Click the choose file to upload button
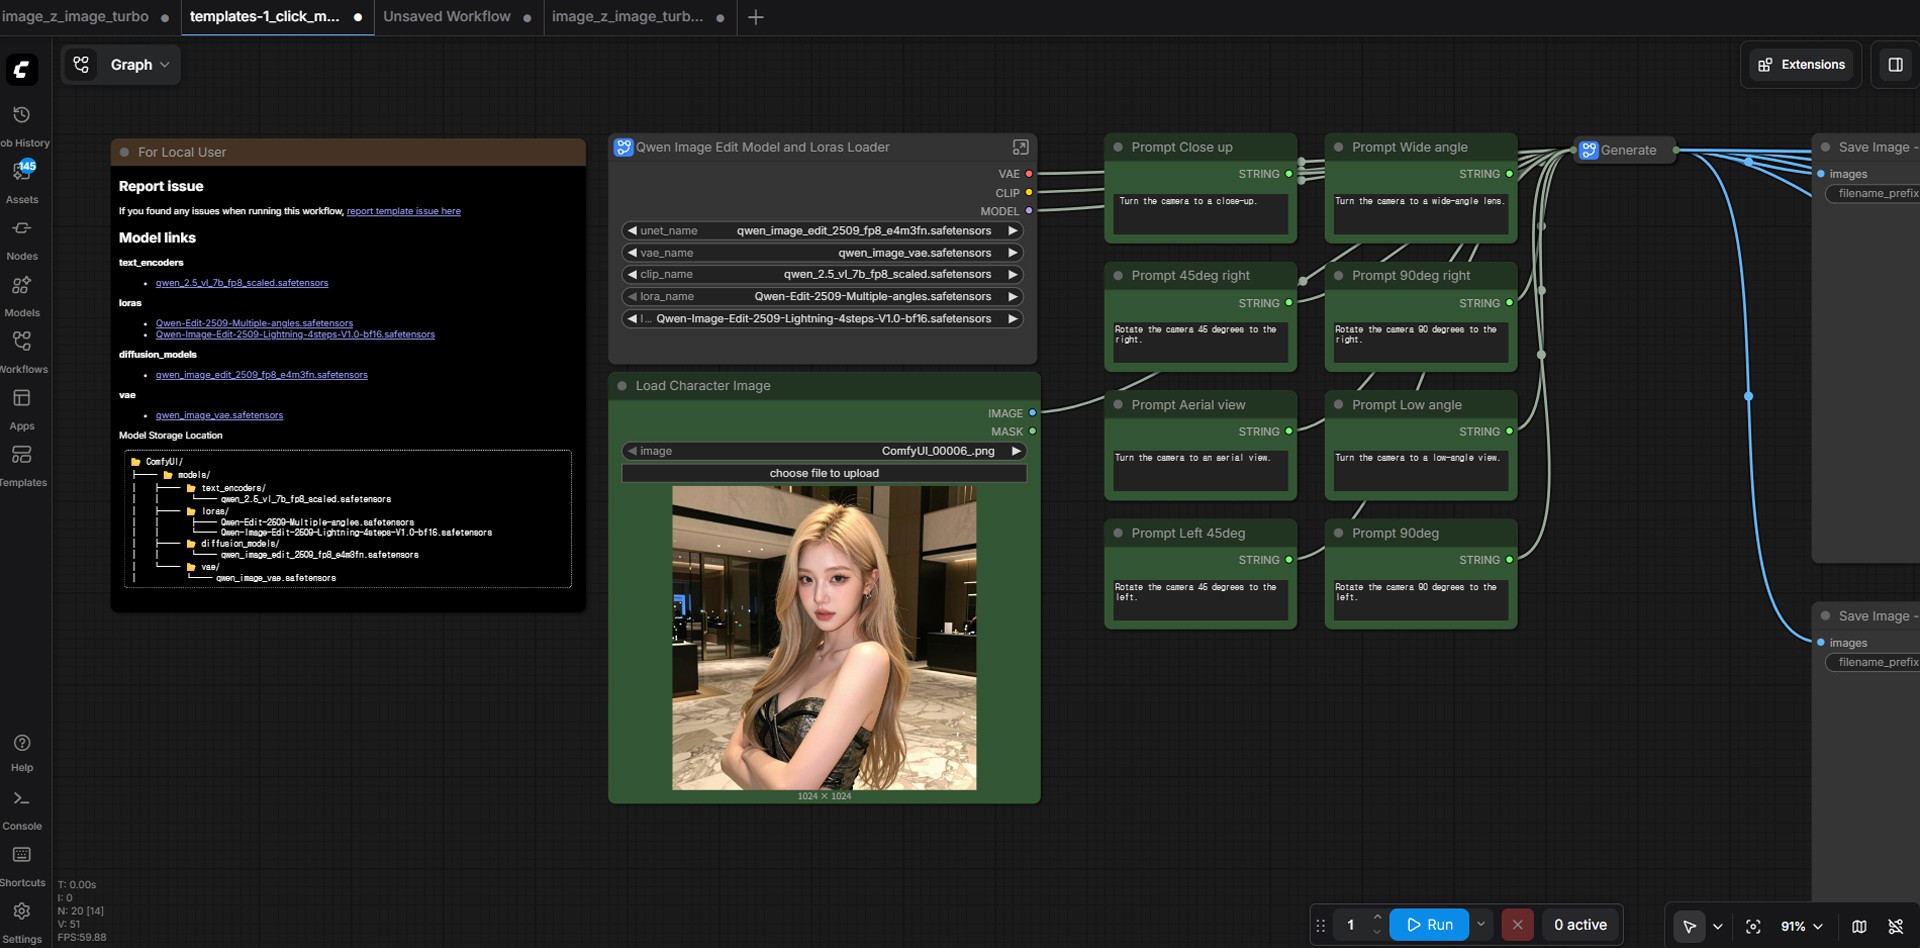1920x948 pixels. click(824, 473)
